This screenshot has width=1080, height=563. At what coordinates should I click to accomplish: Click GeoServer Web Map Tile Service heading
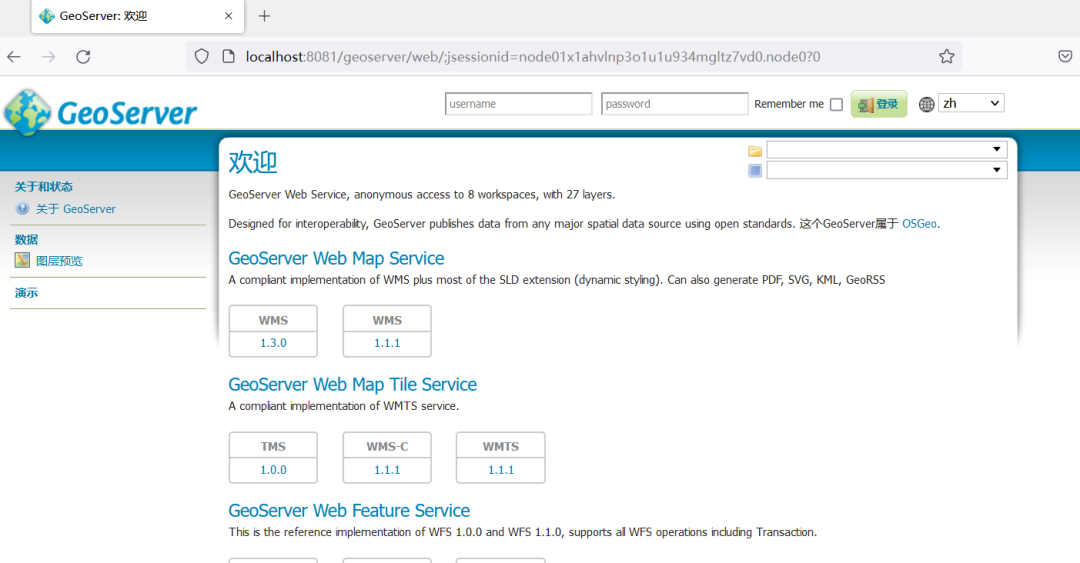pyautogui.click(x=353, y=385)
